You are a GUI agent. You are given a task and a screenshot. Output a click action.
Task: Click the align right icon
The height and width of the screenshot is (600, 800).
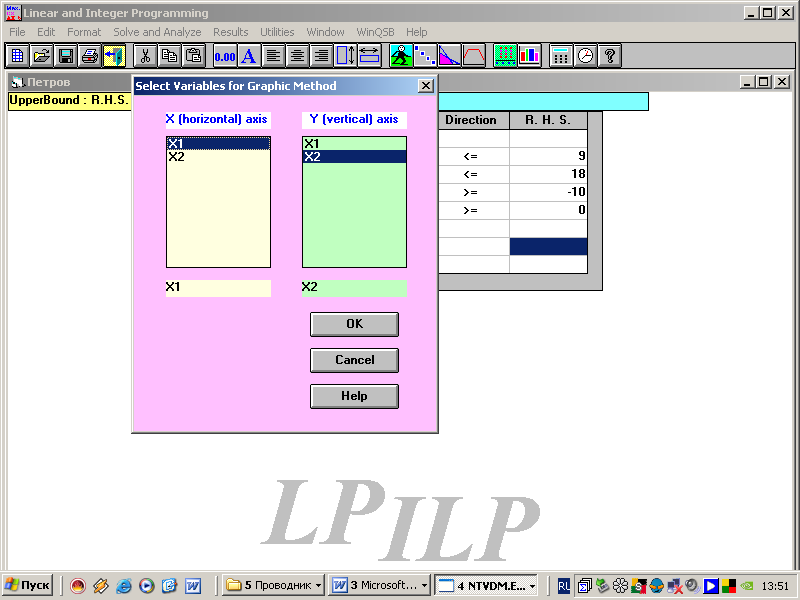[x=322, y=56]
